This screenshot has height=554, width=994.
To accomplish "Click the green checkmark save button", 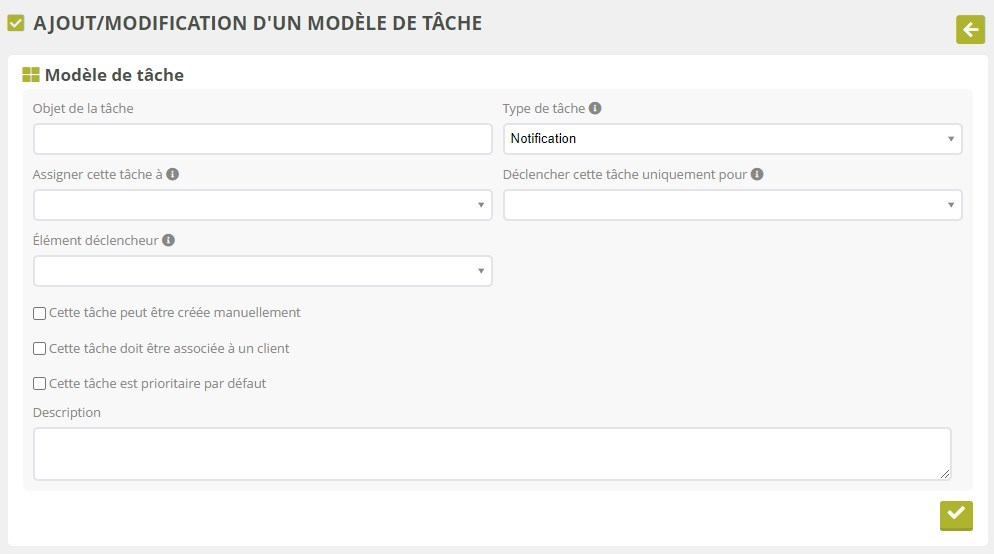I will [956, 514].
